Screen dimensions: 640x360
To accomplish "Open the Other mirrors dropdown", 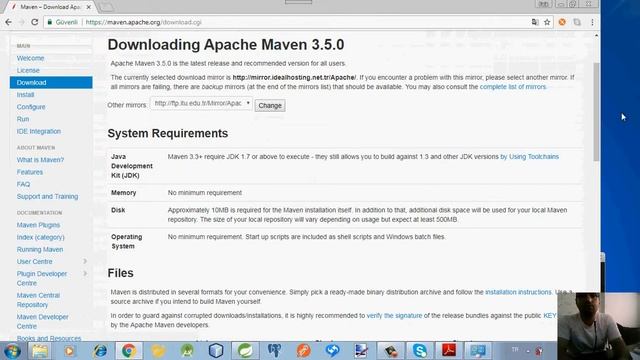I will tap(201, 104).
